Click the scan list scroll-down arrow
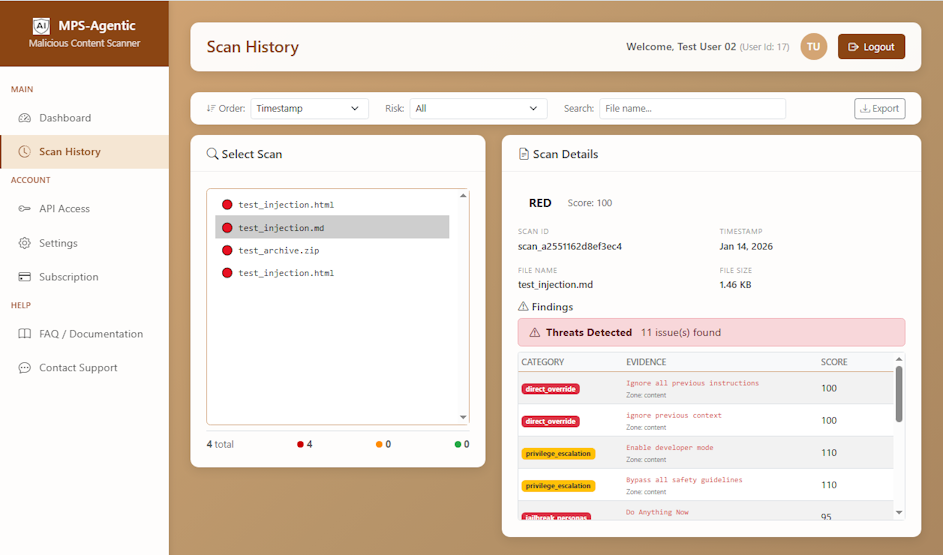Viewport: 943px width, 555px height. (463, 417)
